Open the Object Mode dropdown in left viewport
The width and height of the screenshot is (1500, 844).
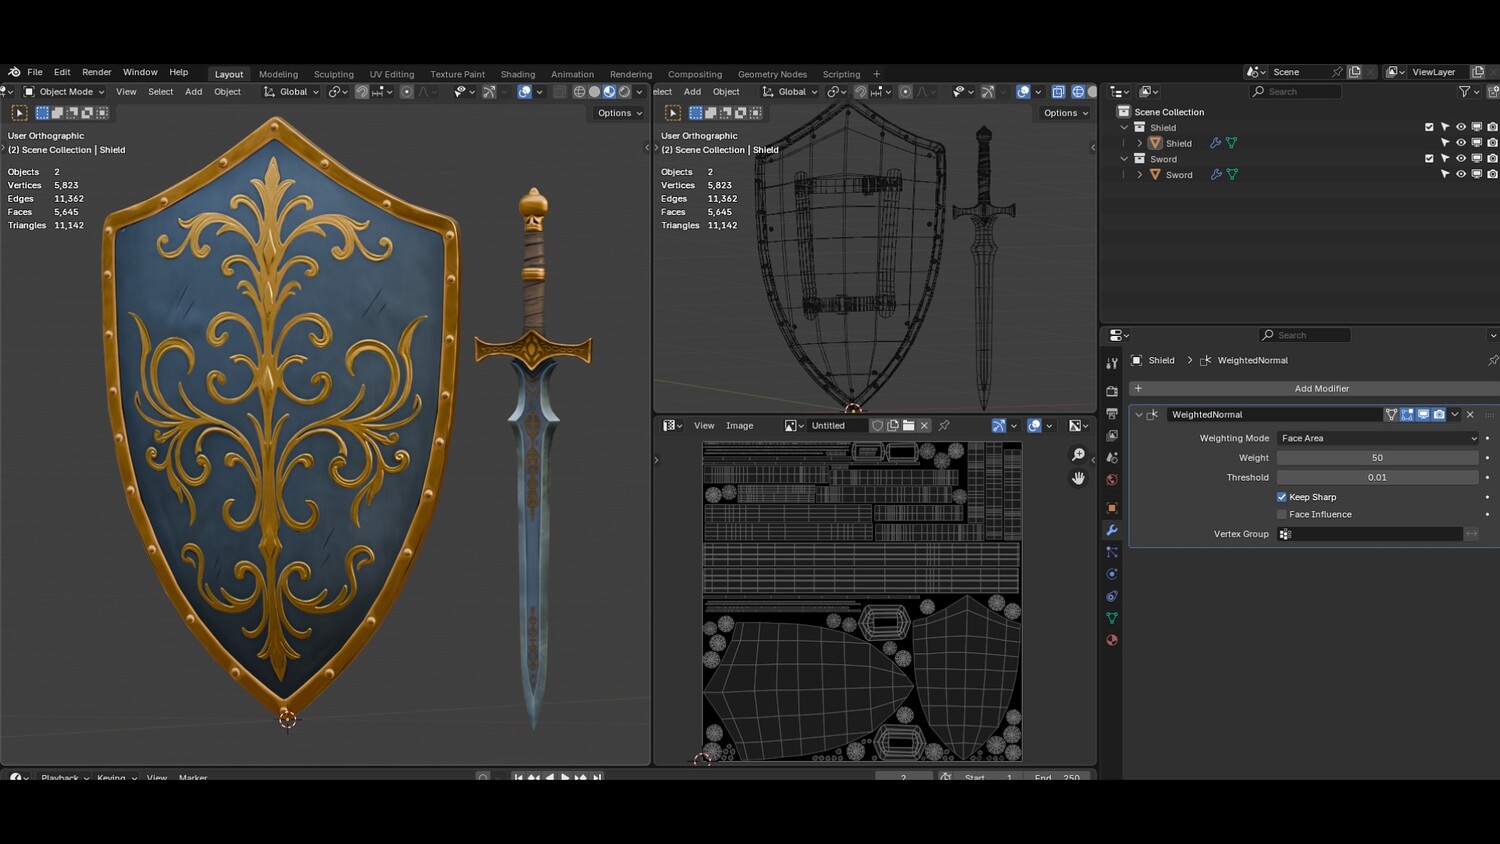point(64,92)
